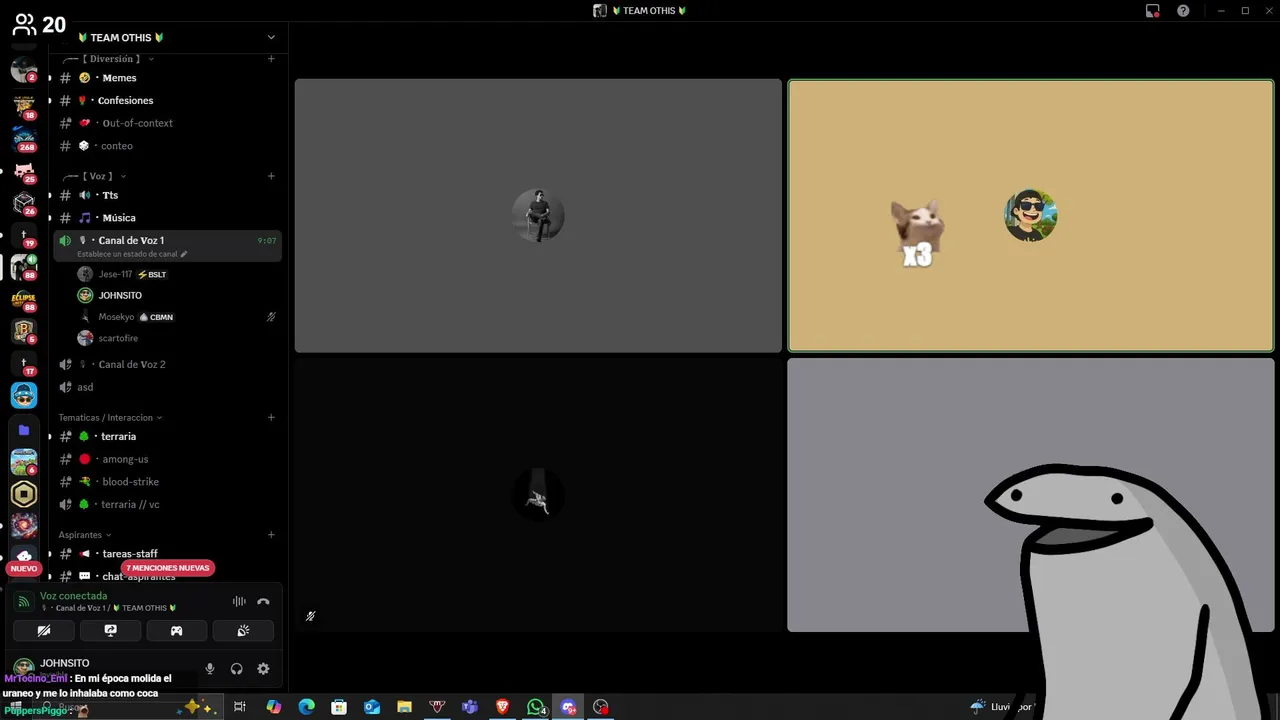Open the server folder icon
1280x720 pixels.
(x=24, y=430)
